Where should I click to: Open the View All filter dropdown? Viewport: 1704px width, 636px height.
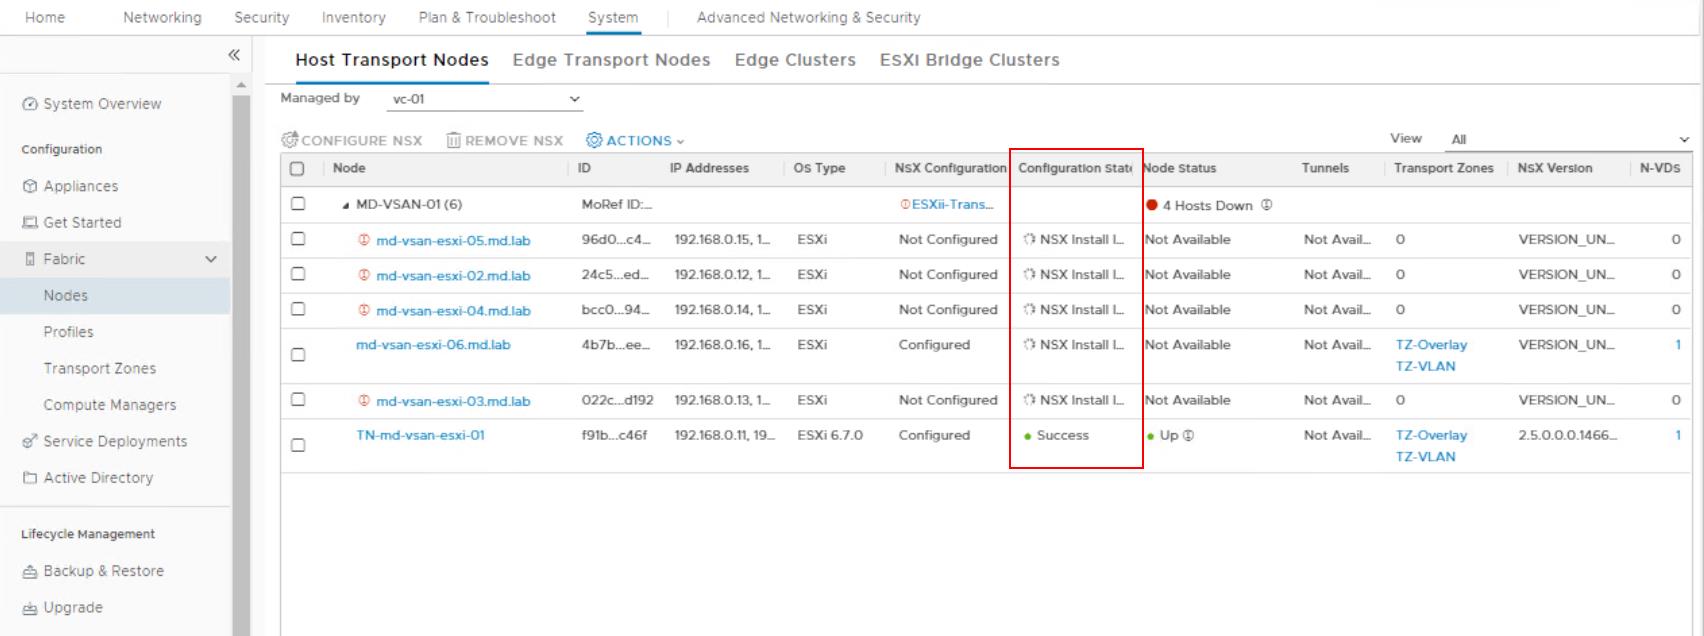[x=1568, y=139]
